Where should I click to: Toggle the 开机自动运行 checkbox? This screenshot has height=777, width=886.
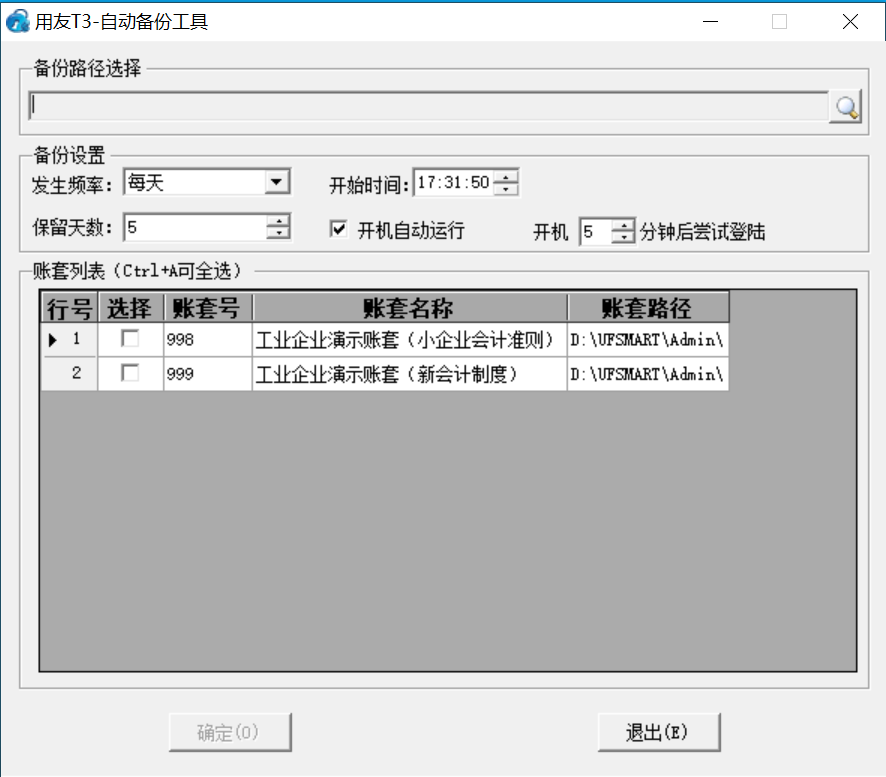[x=339, y=230]
